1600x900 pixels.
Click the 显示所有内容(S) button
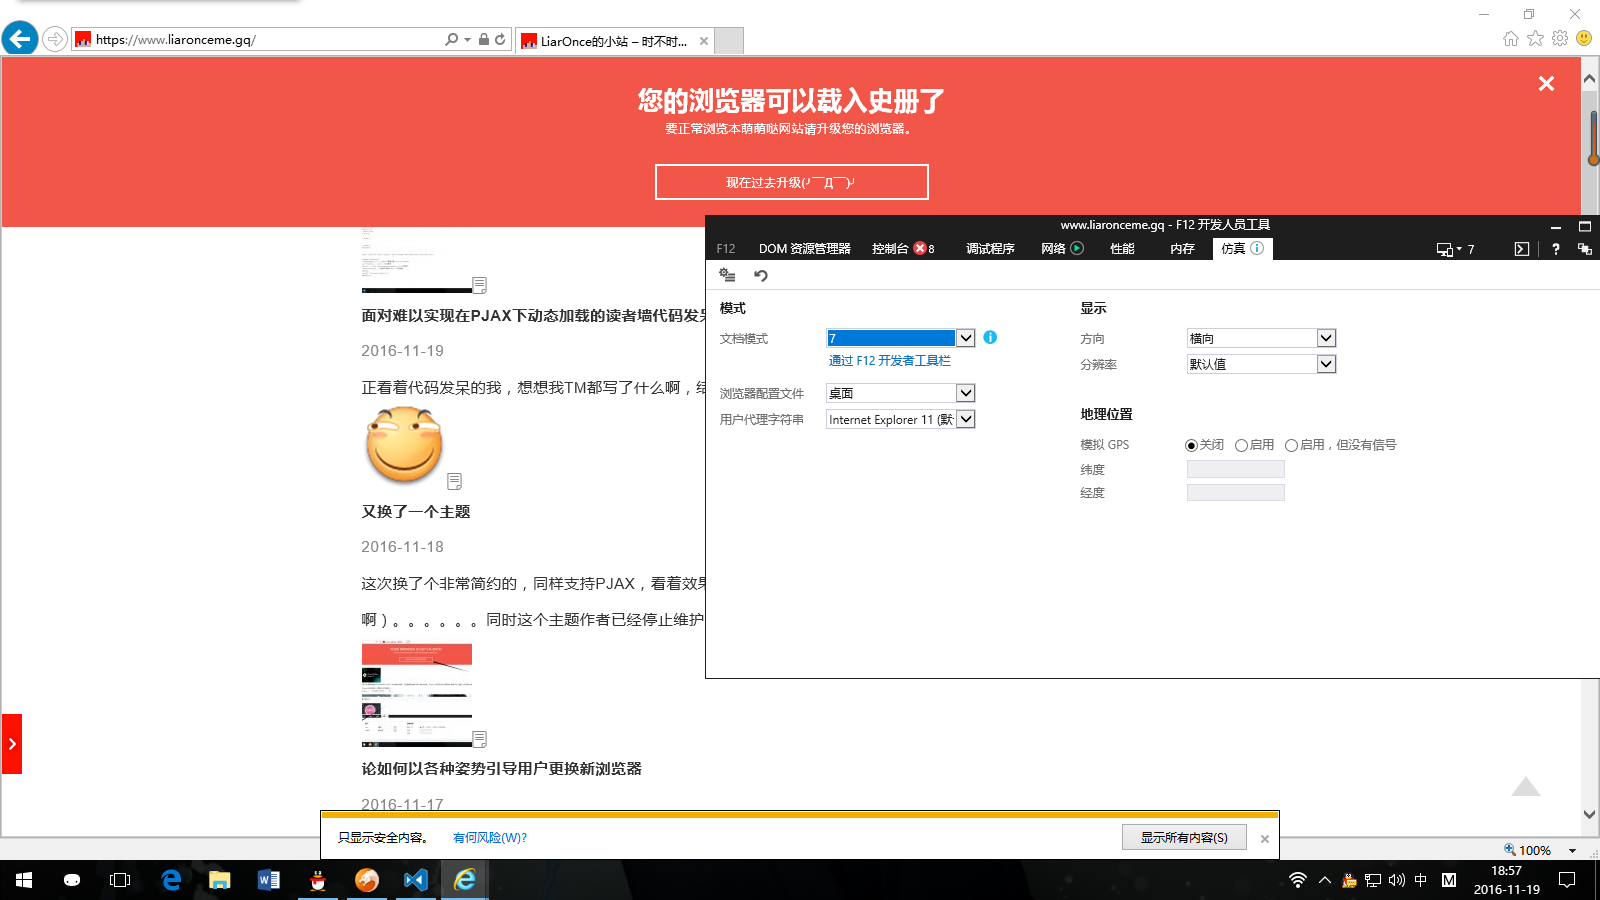(x=1184, y=837)
